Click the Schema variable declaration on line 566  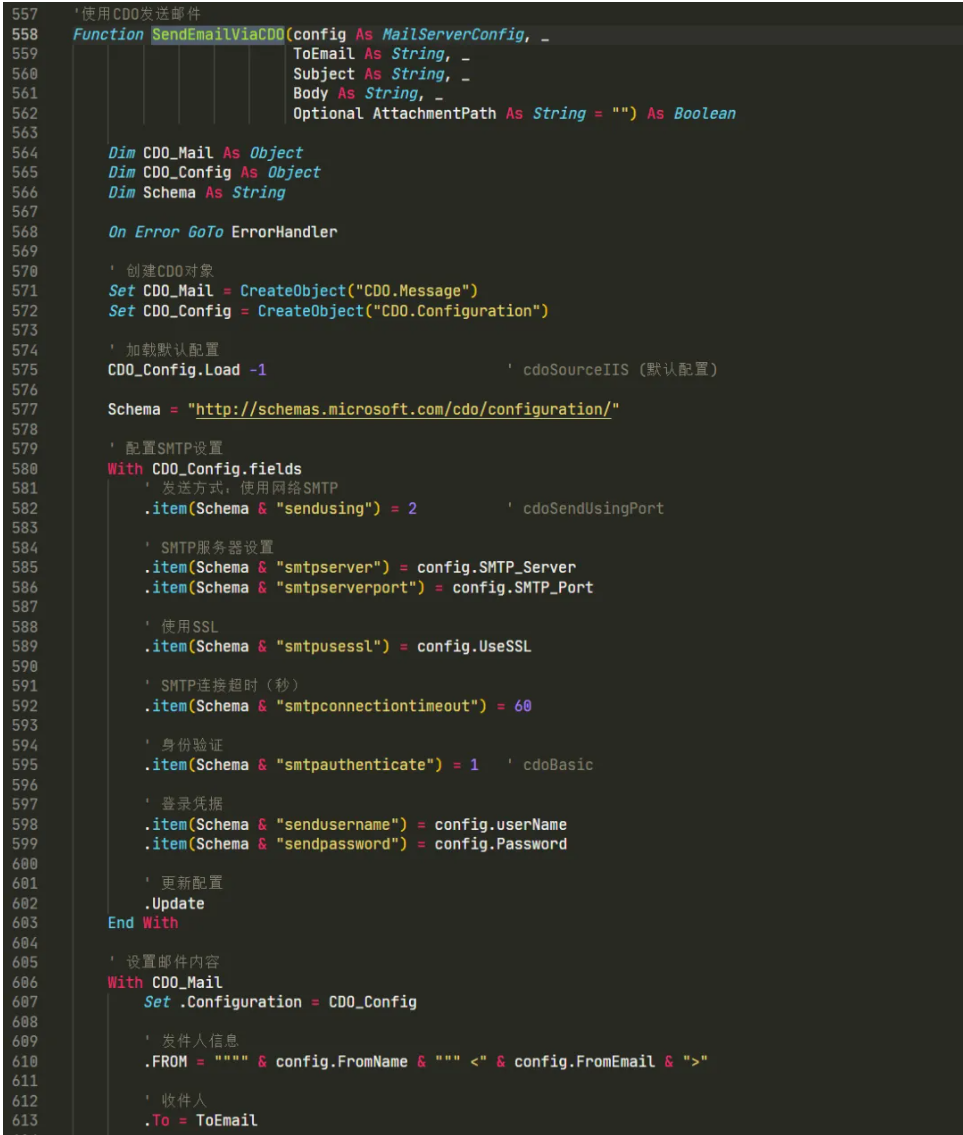click(x=196, y=193)
